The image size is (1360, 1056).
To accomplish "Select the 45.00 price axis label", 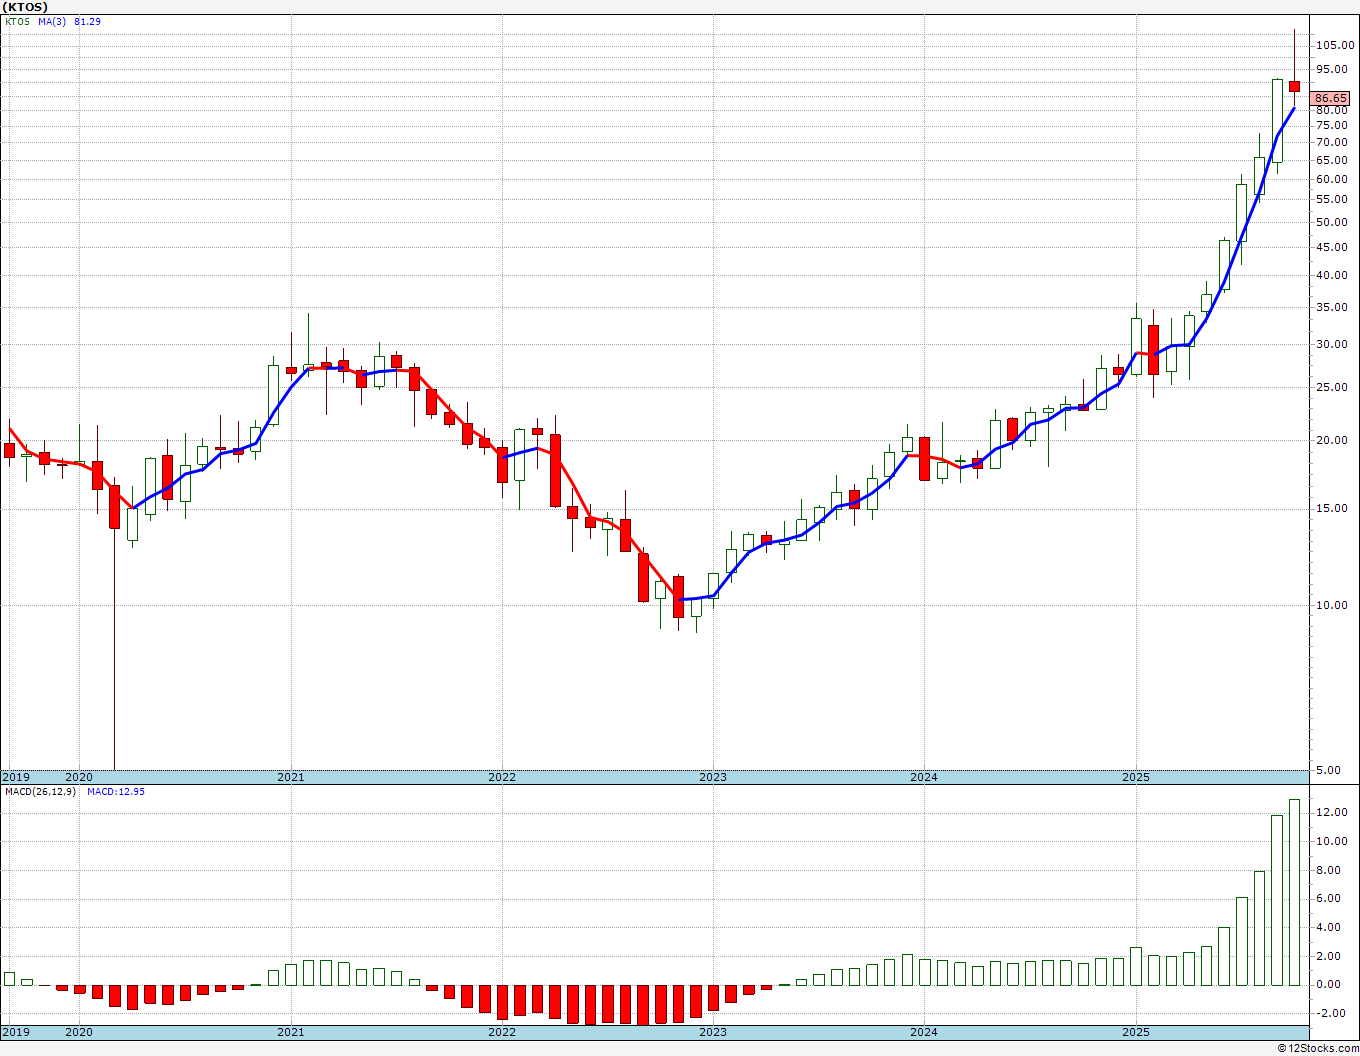I will [1333, 248].
